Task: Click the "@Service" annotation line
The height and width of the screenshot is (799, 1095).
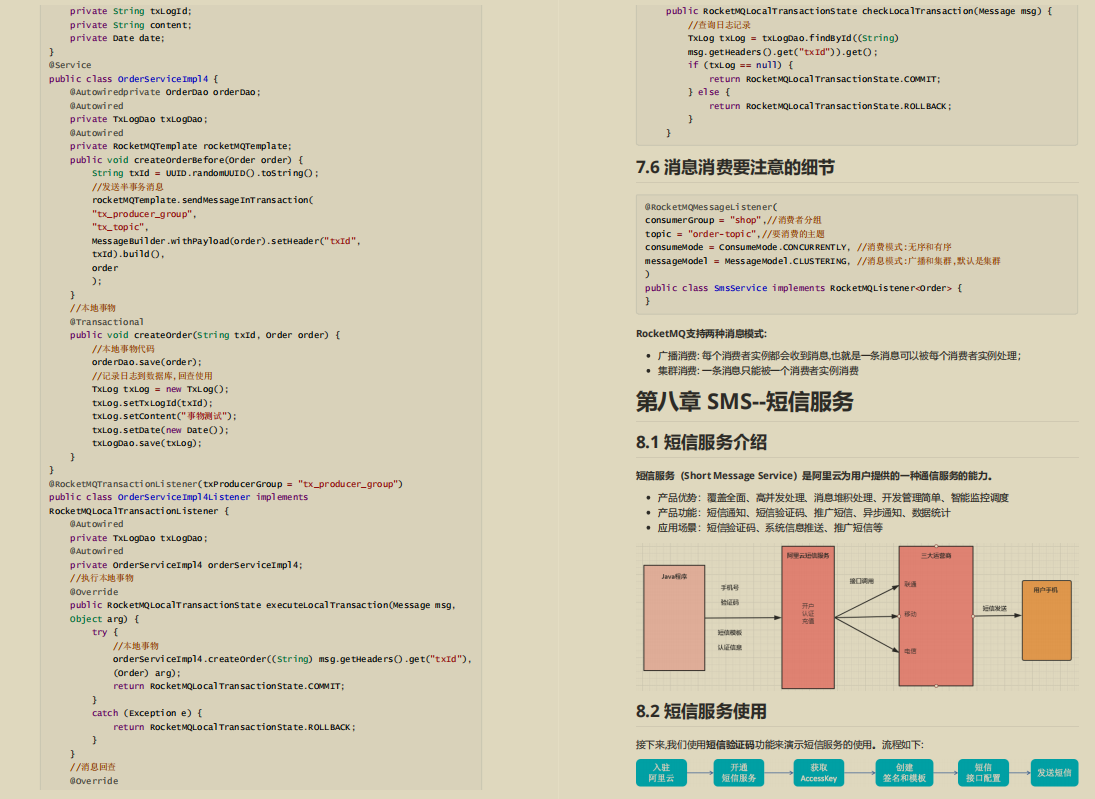Action: (x=70, y=65)
